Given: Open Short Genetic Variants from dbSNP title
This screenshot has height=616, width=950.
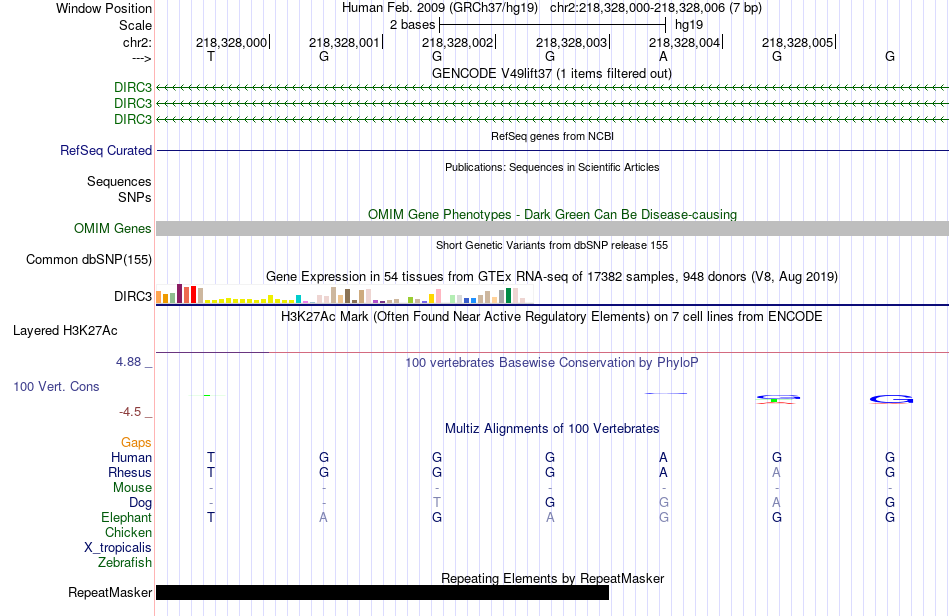Looking at the screenshot, I should [x=552, y=245].
